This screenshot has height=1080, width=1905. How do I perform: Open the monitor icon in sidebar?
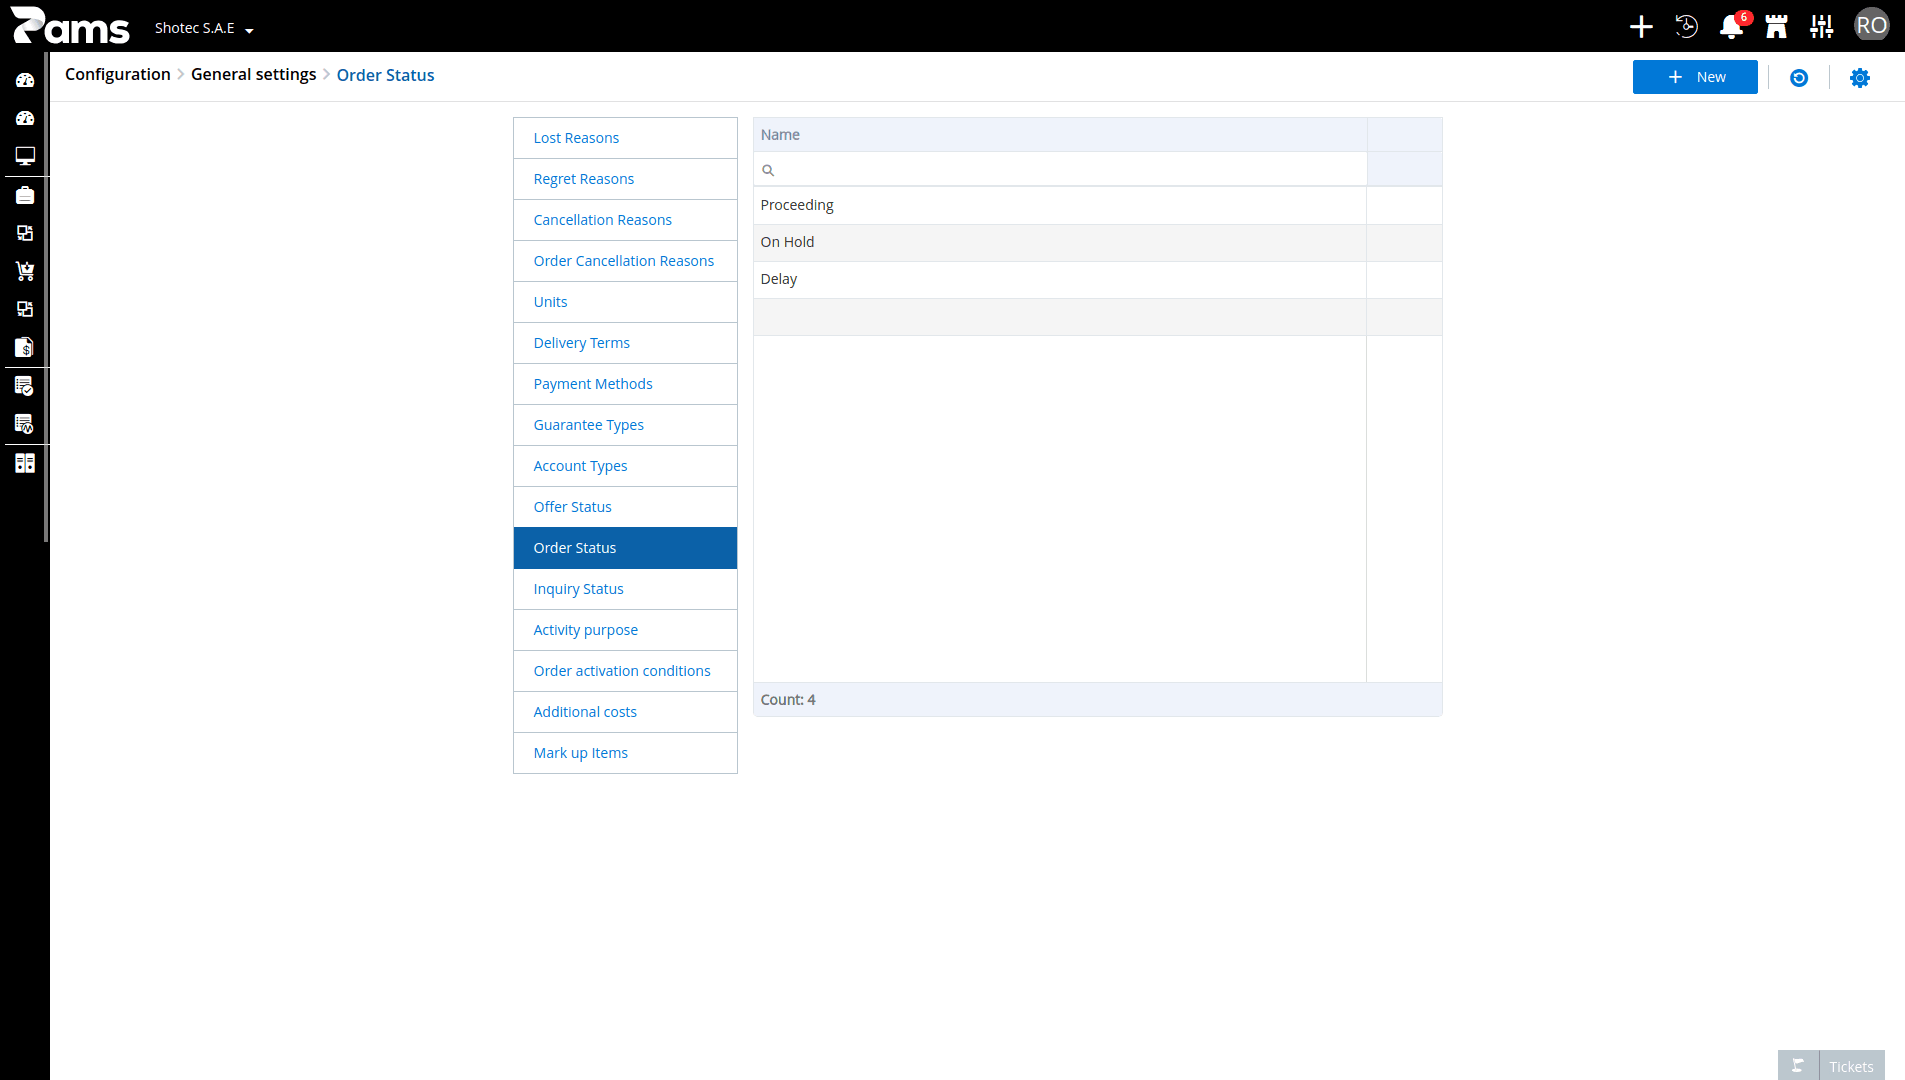pyautogui.click(x=25, y=156)
